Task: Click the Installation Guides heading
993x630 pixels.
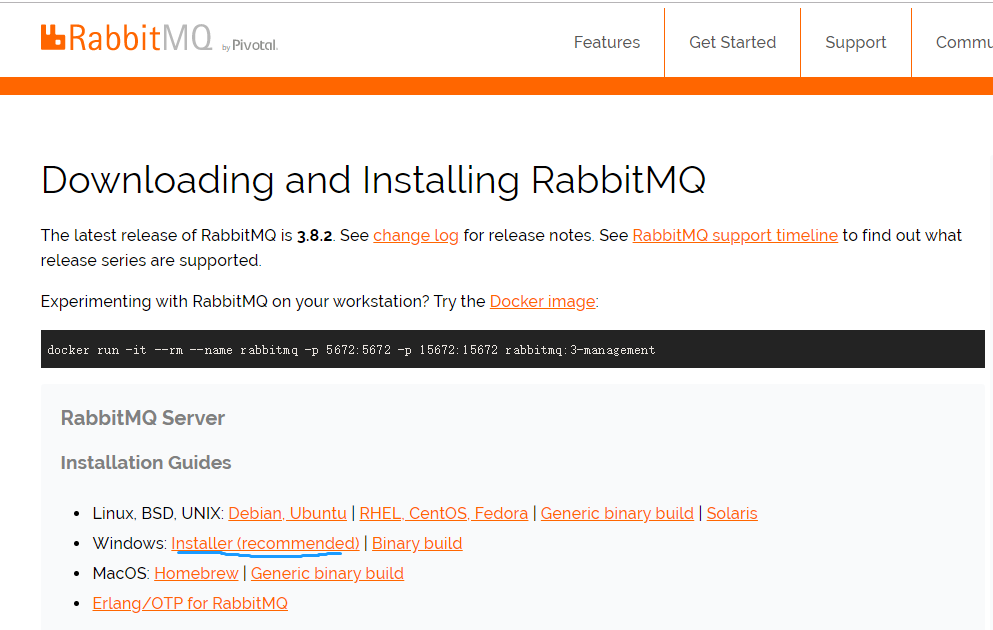Action: point(146,463)
